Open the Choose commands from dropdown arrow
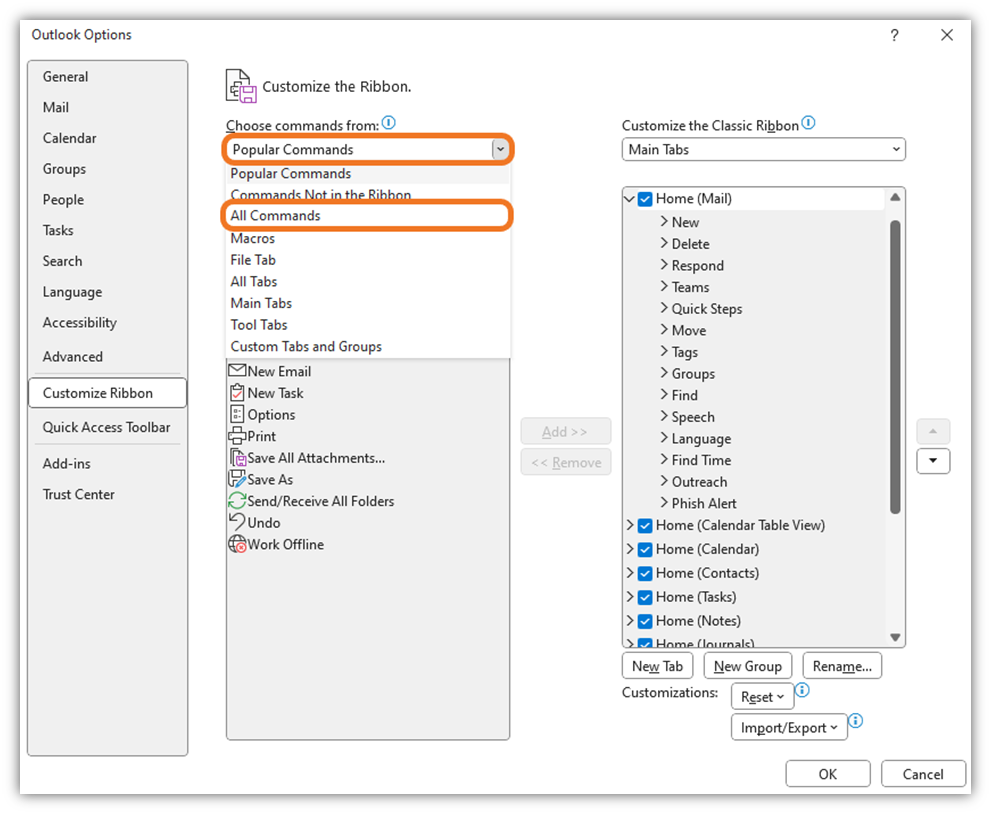 [500, 149]
